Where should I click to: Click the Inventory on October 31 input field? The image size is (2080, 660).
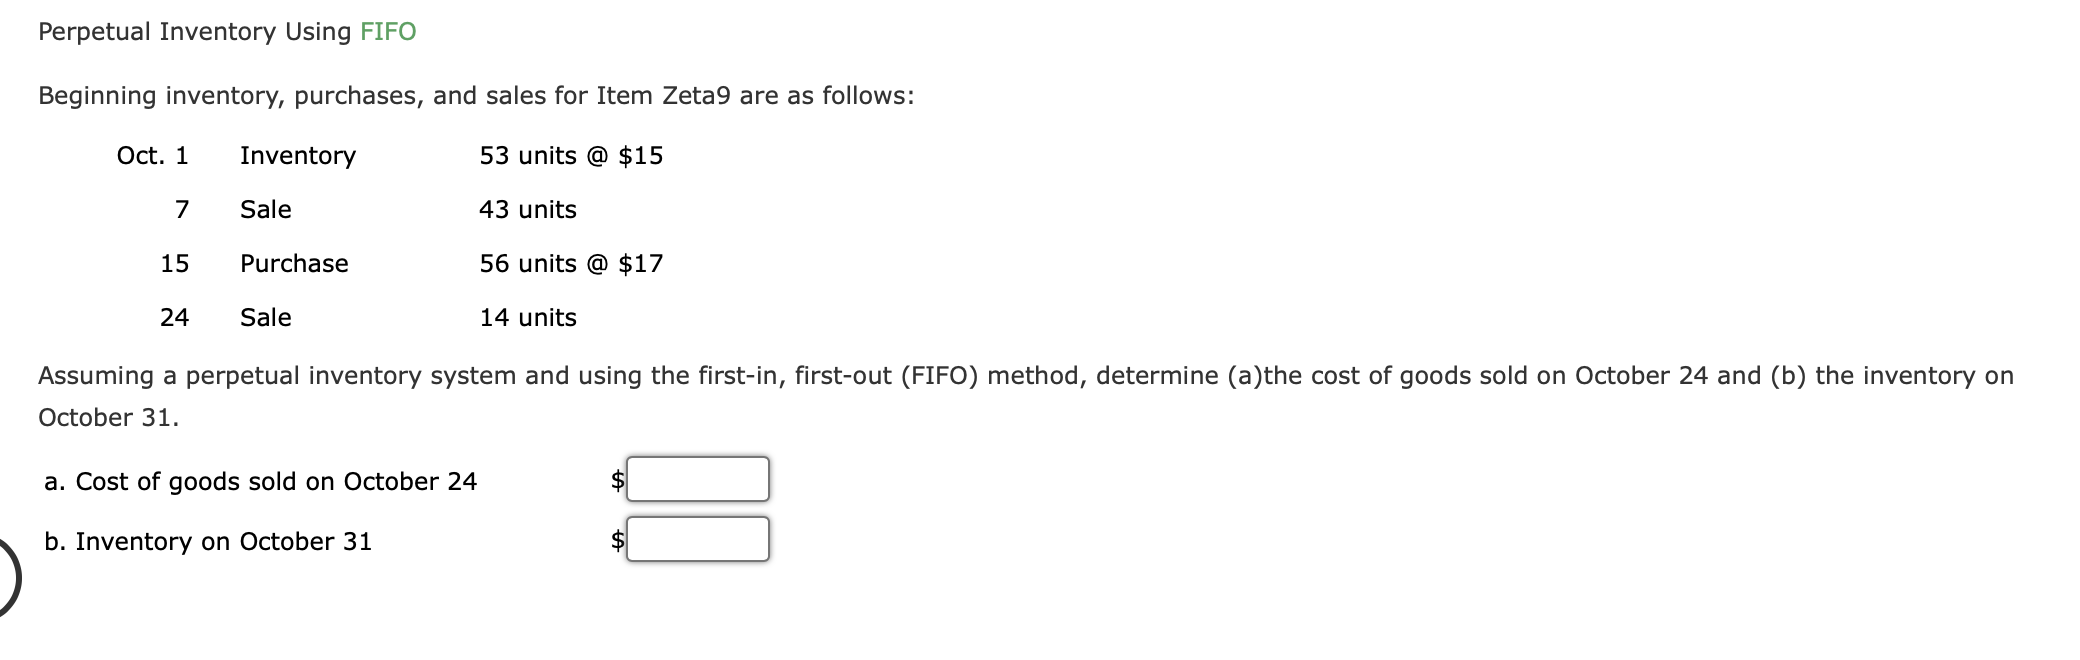pyautogui.click(x=698, y=539)
